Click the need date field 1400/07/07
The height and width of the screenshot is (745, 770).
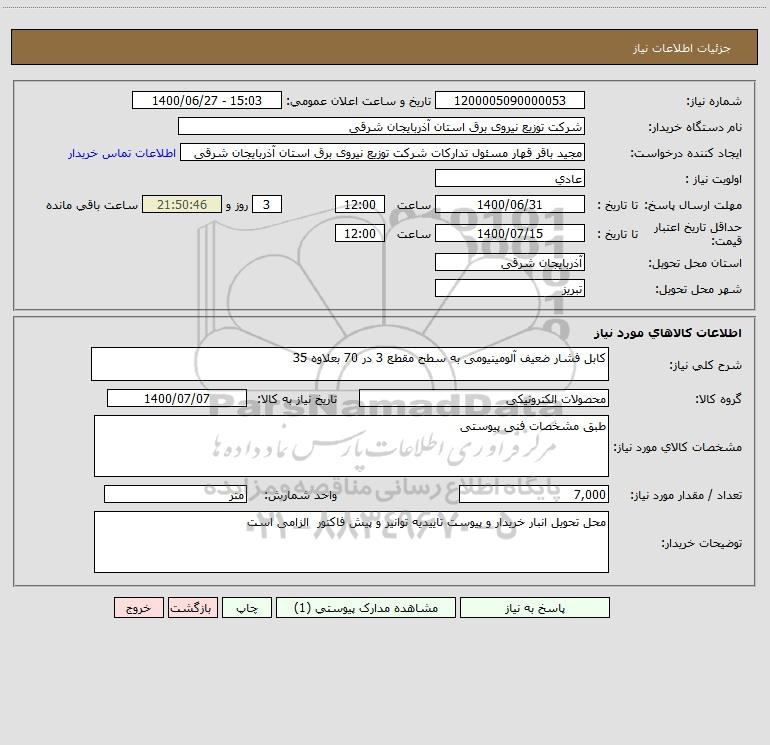[x=177, y=398]
